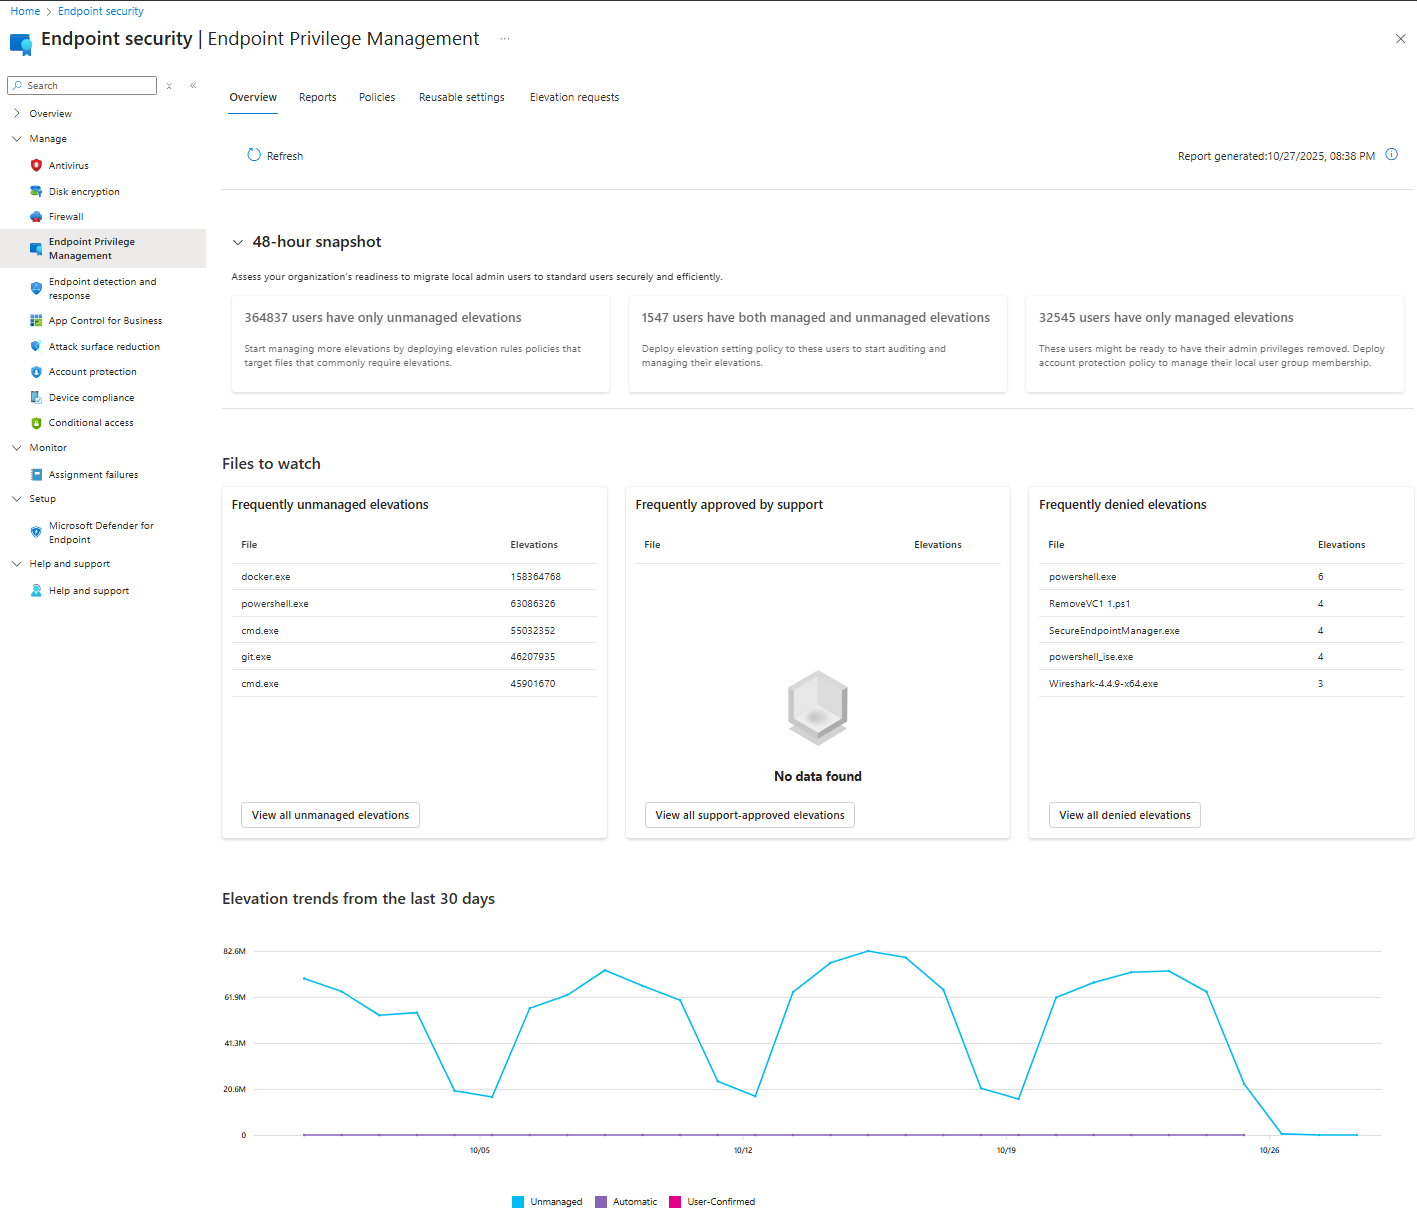Select App Control for Business
This screenshot has width=1417, height=1225.
click(105, 320)
